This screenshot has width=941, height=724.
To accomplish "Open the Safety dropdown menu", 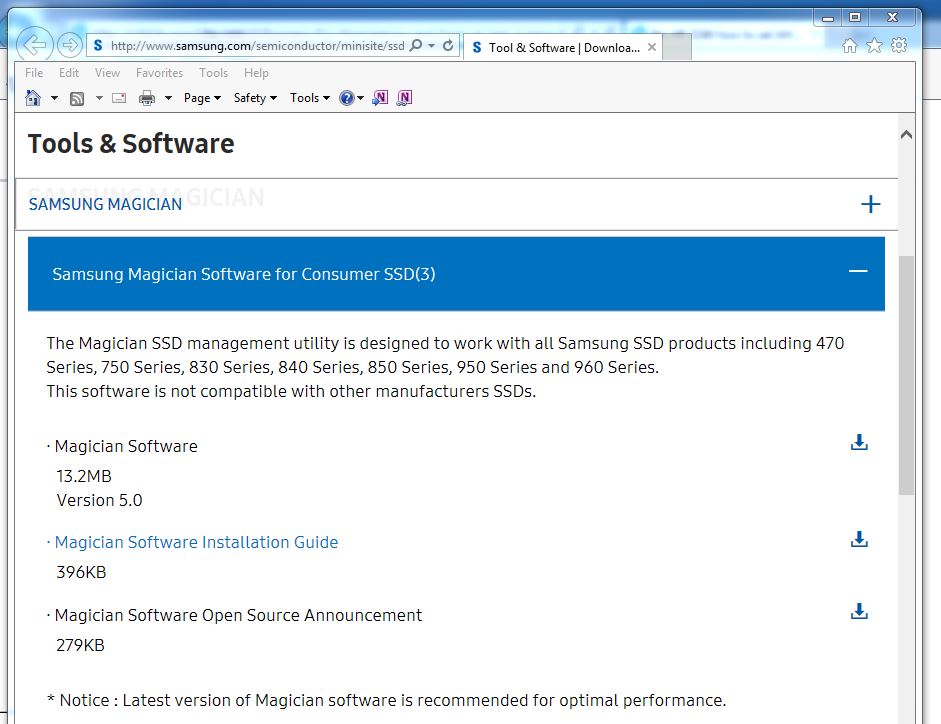I will 254,98.
